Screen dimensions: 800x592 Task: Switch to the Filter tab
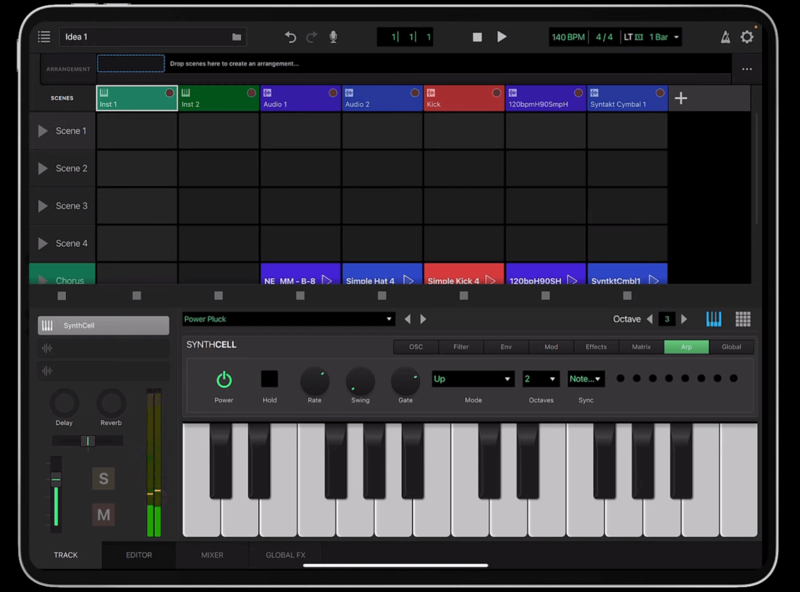click(461, 347)
